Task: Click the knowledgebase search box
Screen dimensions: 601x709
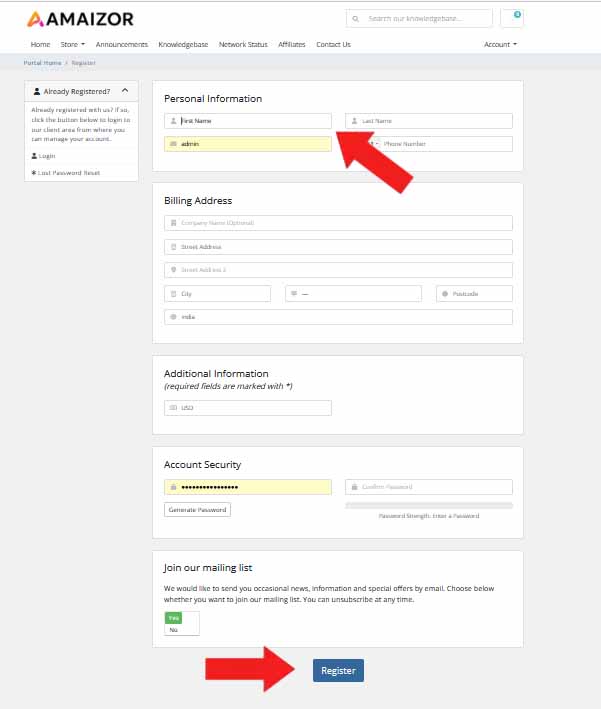Action: click(x=419, y=19)
